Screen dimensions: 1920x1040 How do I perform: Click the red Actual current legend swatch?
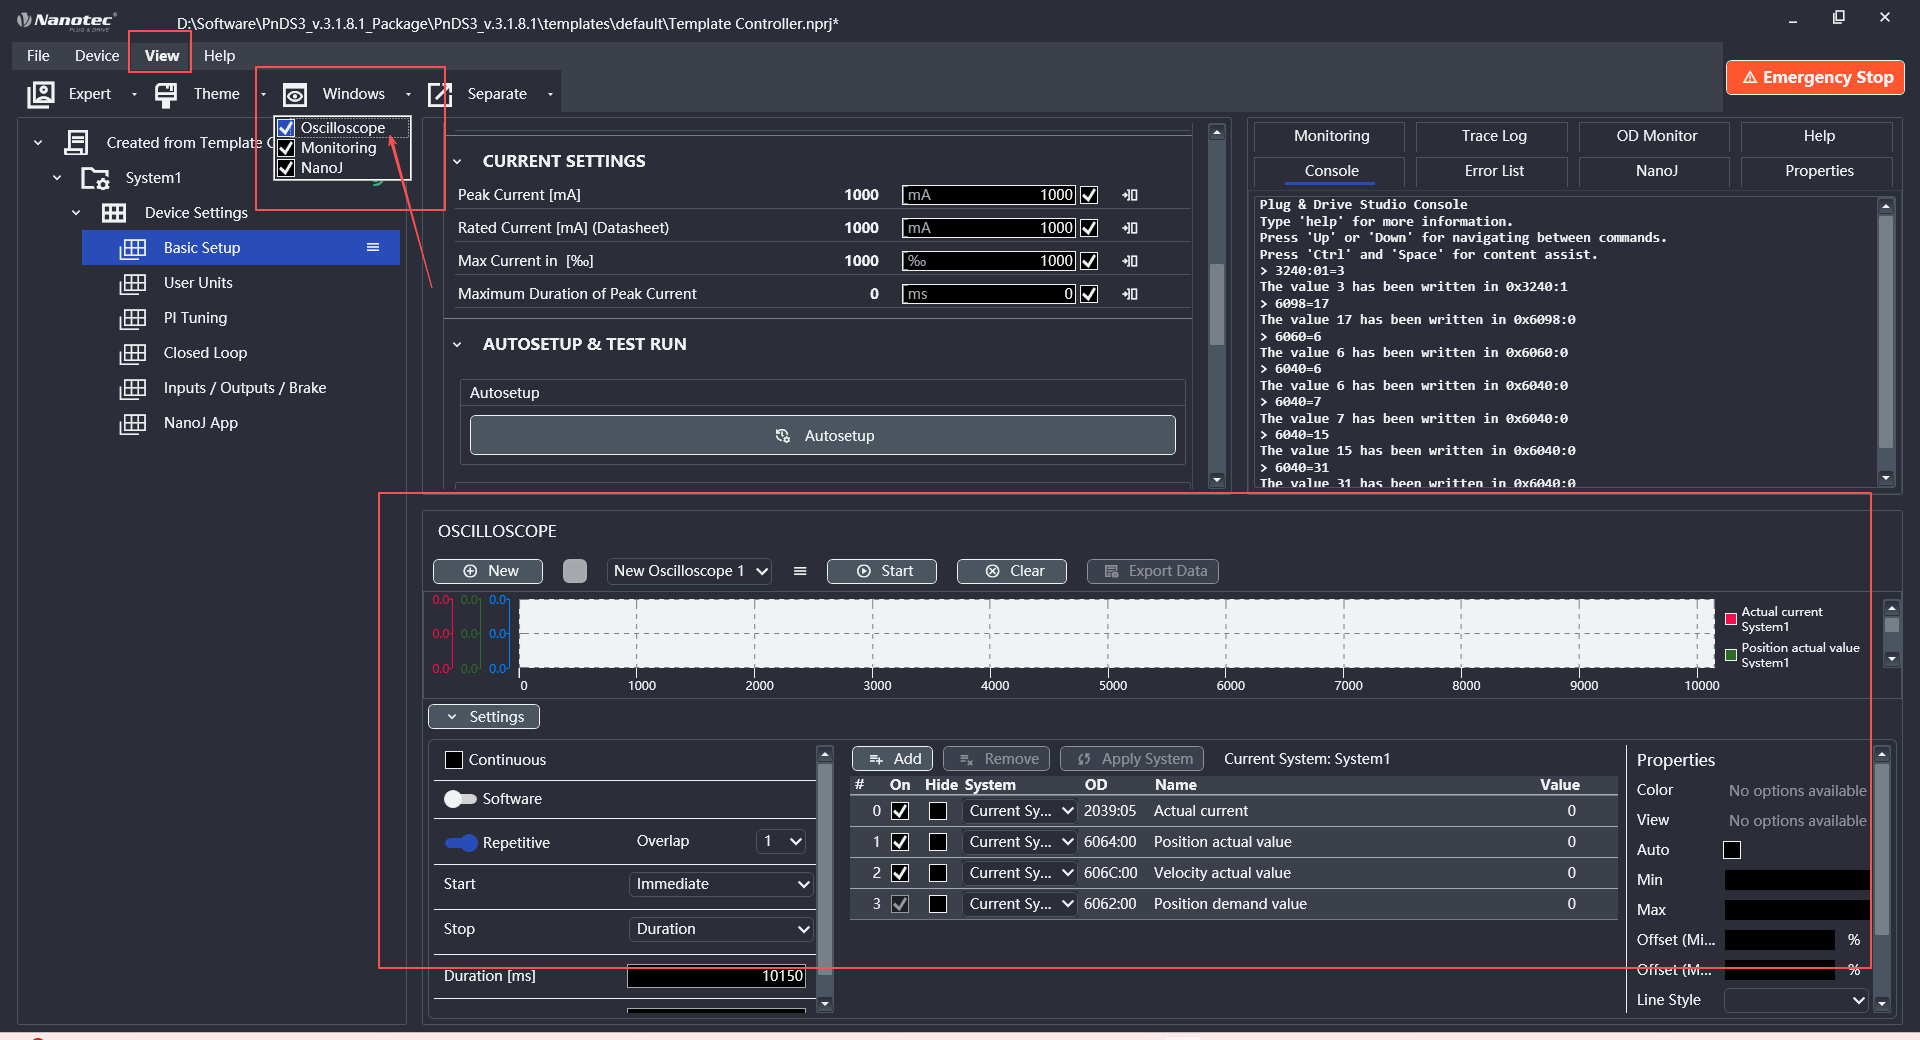(x=1731, y=619)
